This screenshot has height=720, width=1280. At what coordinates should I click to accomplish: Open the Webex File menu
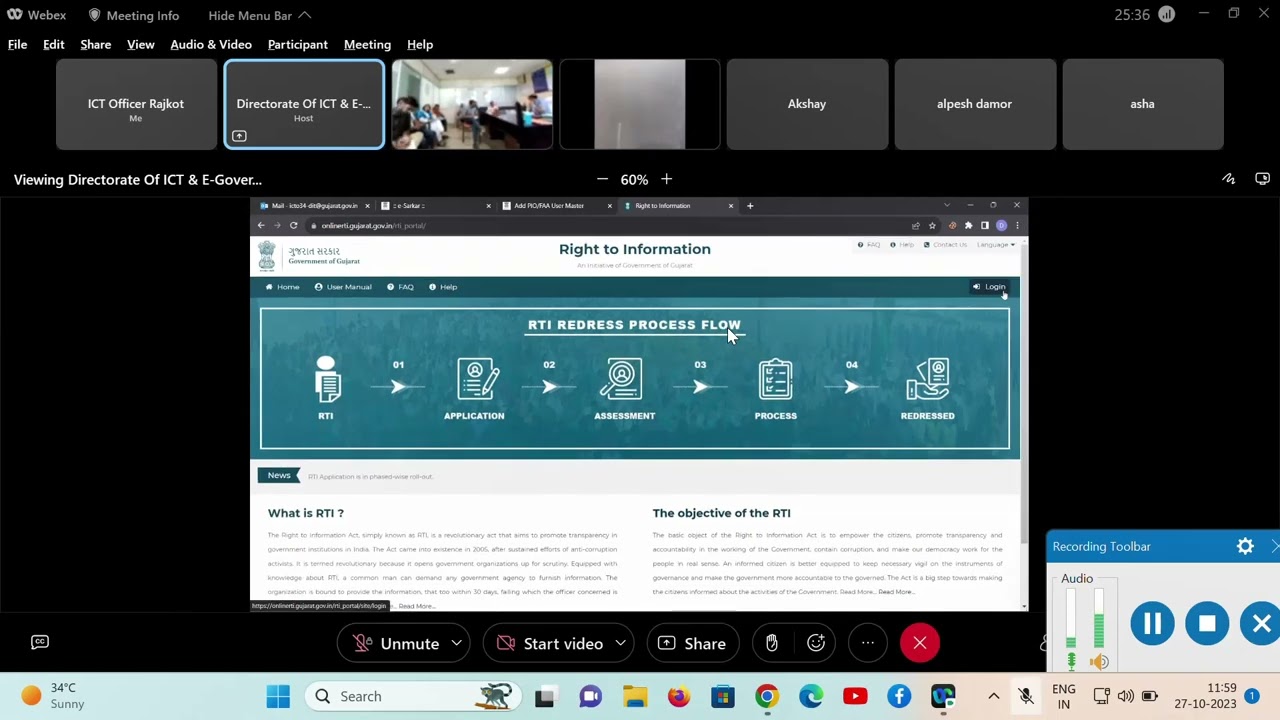17,44
